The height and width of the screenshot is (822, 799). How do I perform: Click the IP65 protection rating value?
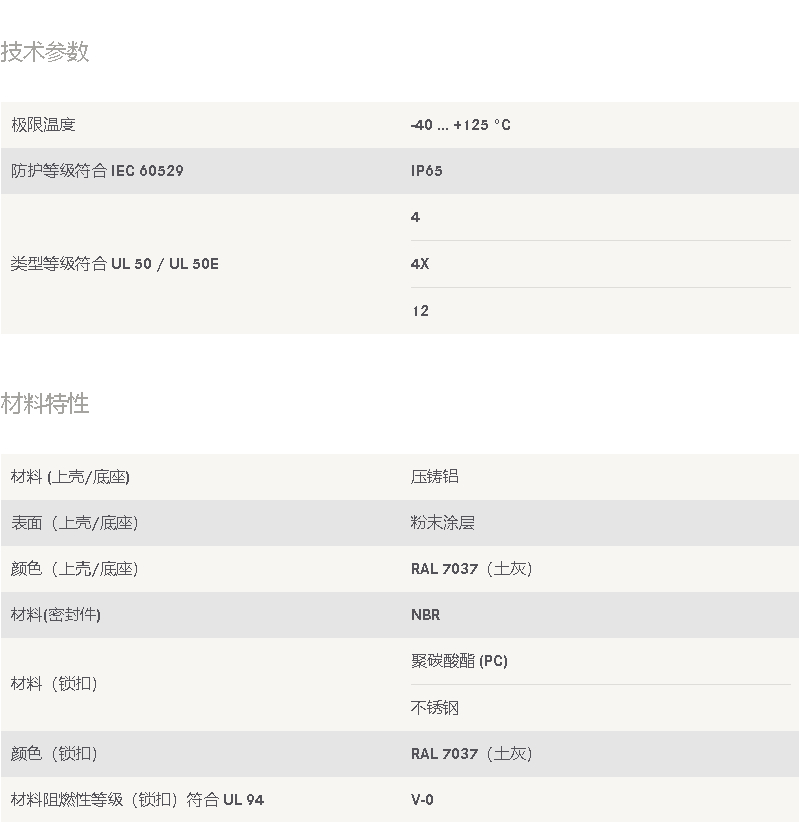[426, 171]
